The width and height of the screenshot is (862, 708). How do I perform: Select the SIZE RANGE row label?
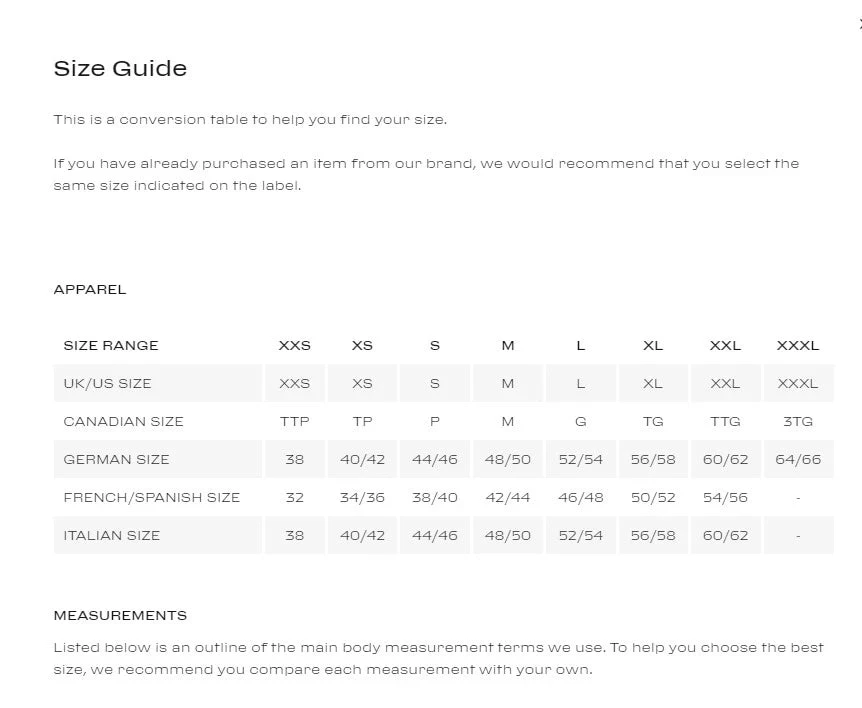[x=111, y=345]
